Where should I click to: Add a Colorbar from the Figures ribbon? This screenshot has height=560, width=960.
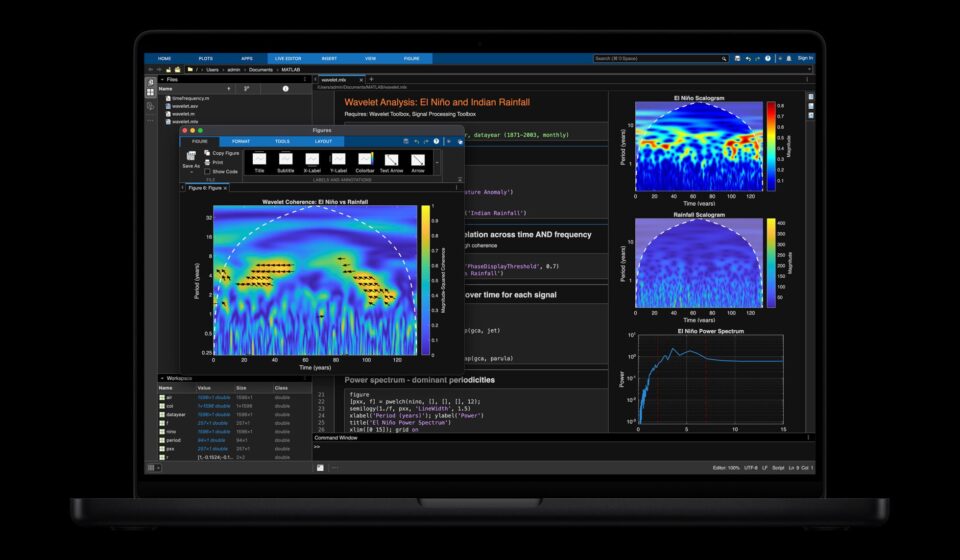coord(365,160)
